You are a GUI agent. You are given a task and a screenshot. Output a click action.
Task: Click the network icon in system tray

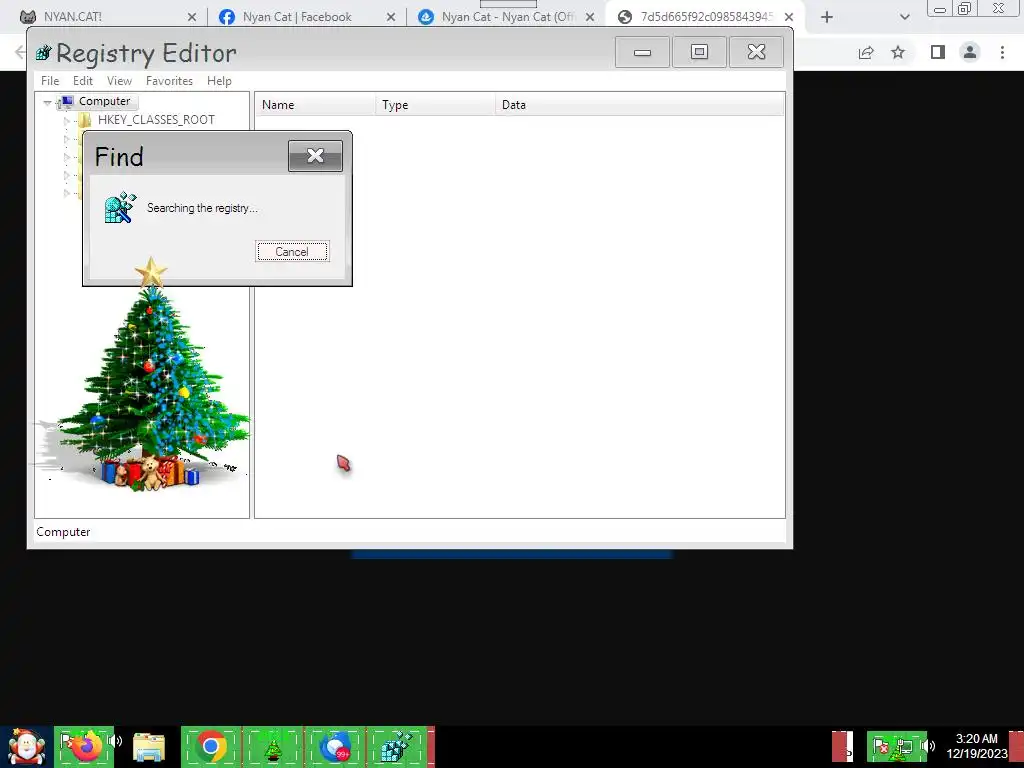tap(904, 746)
